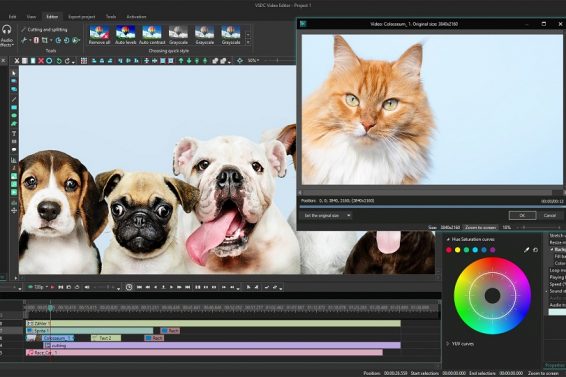This screenshot has height=377, width=566.
Task: Expand the quick styles gallery list
Action: point(248,42)
